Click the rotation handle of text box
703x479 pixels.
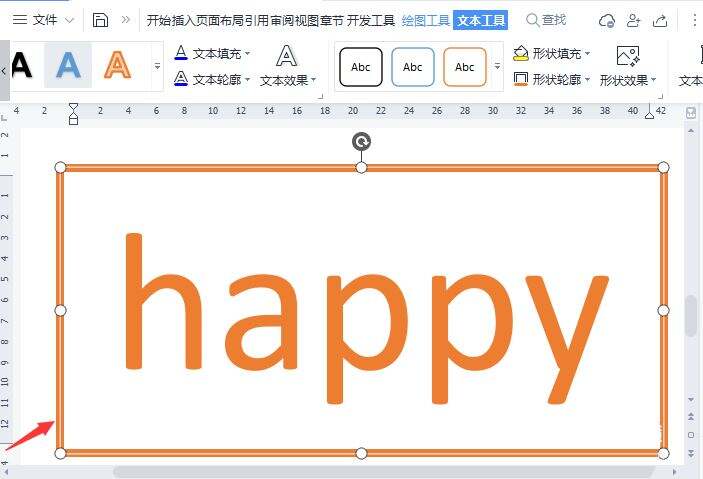[361, 142]
